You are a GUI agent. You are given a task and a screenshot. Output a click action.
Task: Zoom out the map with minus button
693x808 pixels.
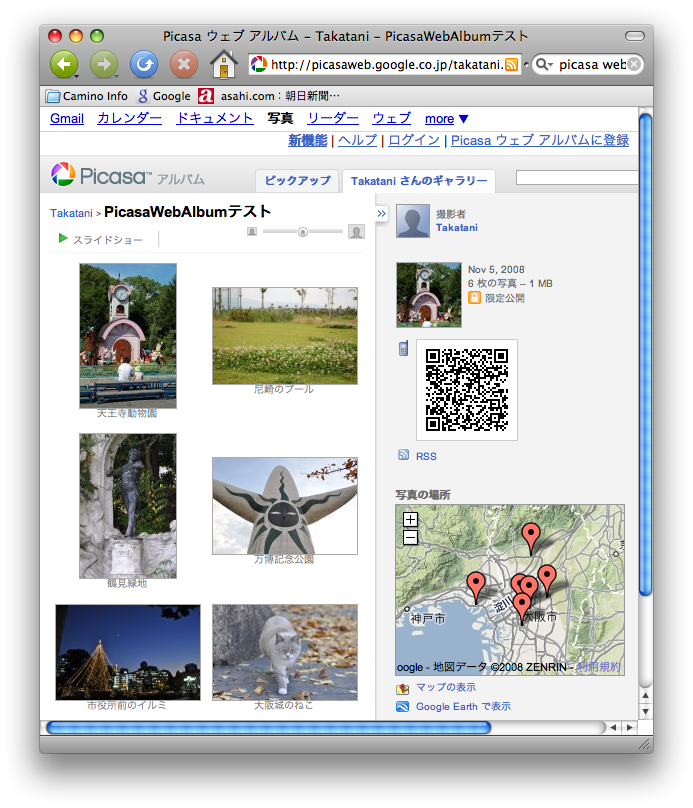[x=410, y=538]
